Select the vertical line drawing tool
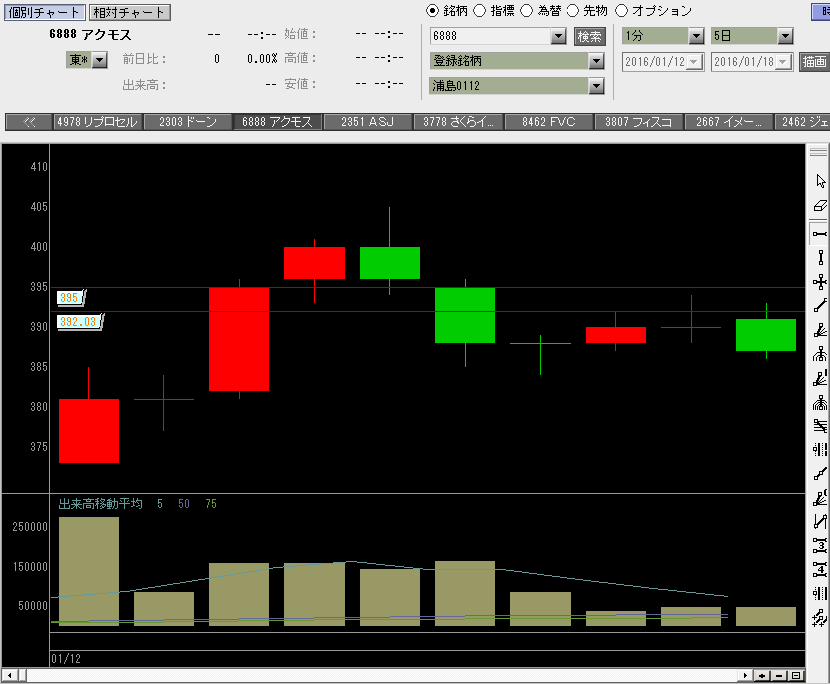 pos(820,258)
